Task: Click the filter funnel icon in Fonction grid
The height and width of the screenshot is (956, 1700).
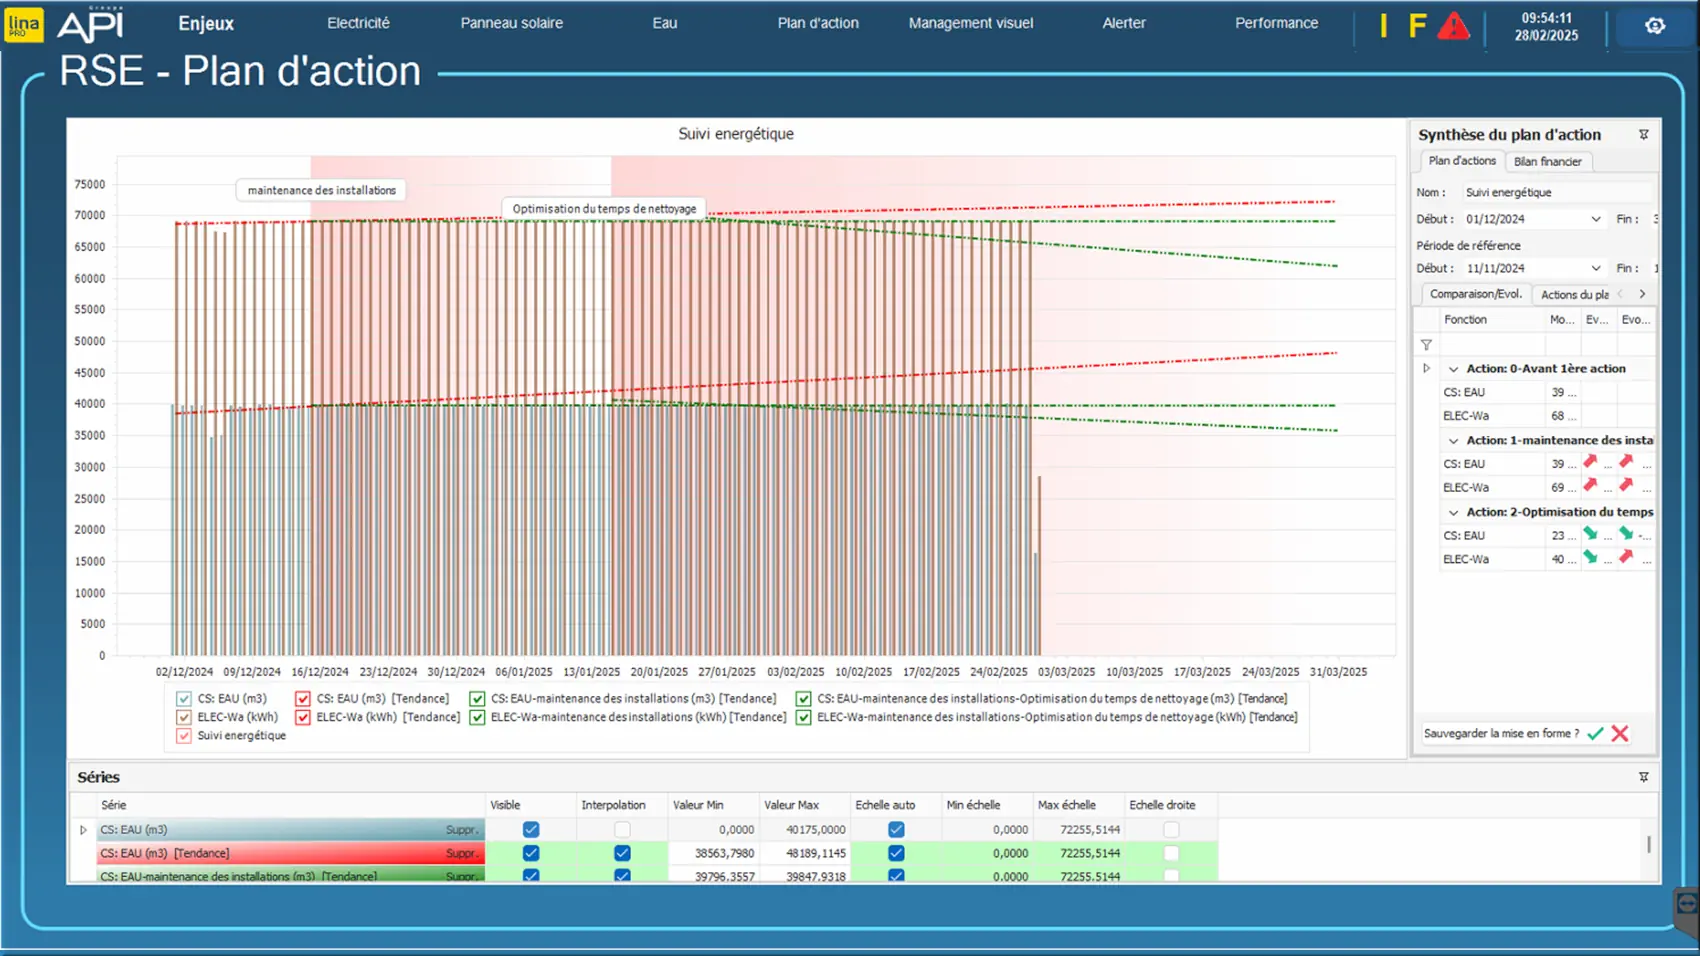Action: (x=1426, y=345)
